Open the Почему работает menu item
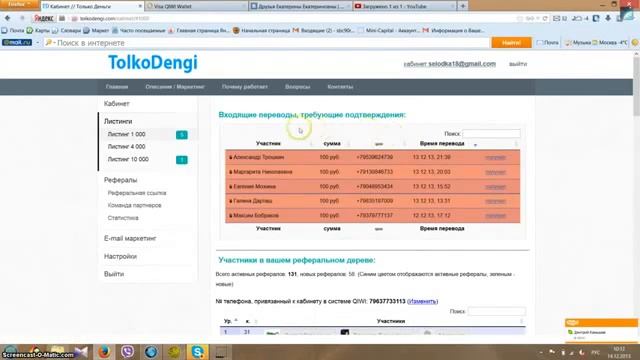640x360 pixels. click(x=245, y=87)
